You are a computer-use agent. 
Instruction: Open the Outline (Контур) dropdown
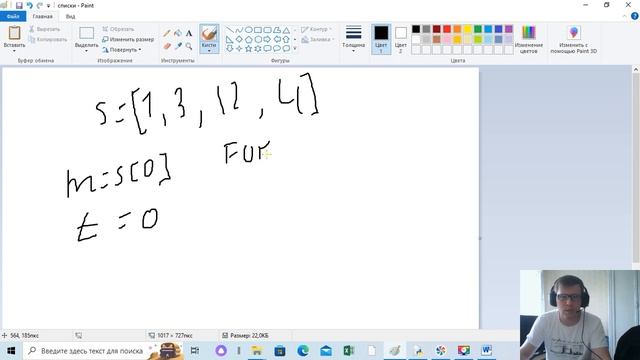click(x=316, y=29)
